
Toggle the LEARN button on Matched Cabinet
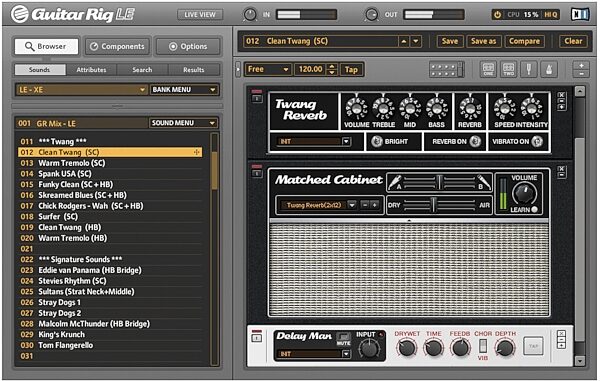tap(535, 210)
